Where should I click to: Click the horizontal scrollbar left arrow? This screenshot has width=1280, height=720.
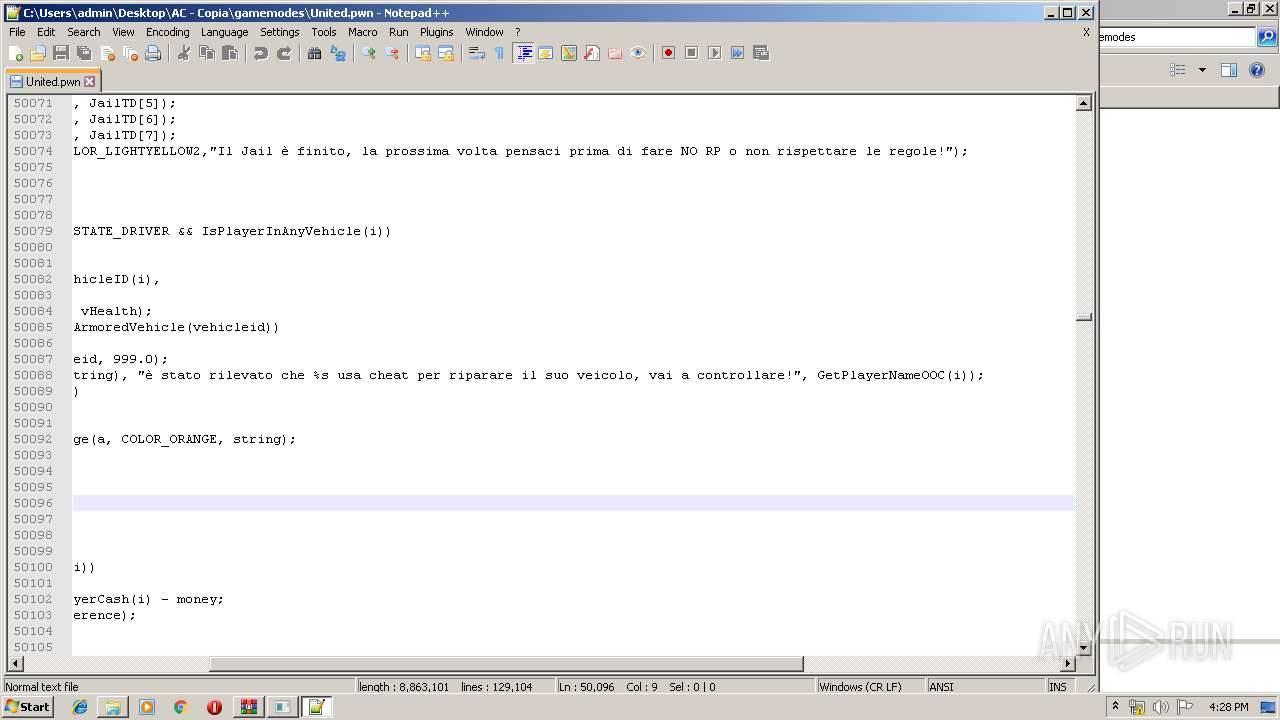[x=15, y=664]
